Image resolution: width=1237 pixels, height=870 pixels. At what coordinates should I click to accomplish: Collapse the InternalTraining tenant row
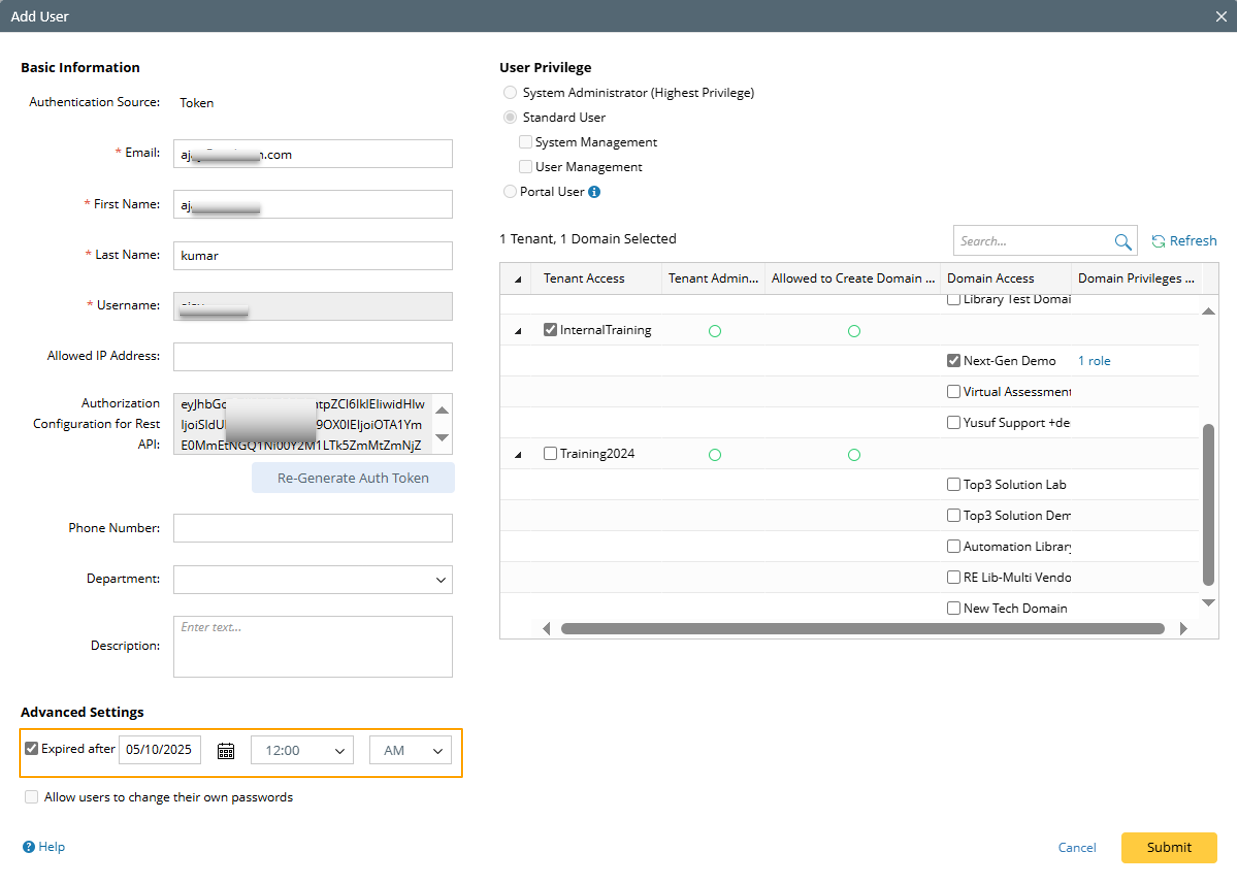[x=518, y=331]
